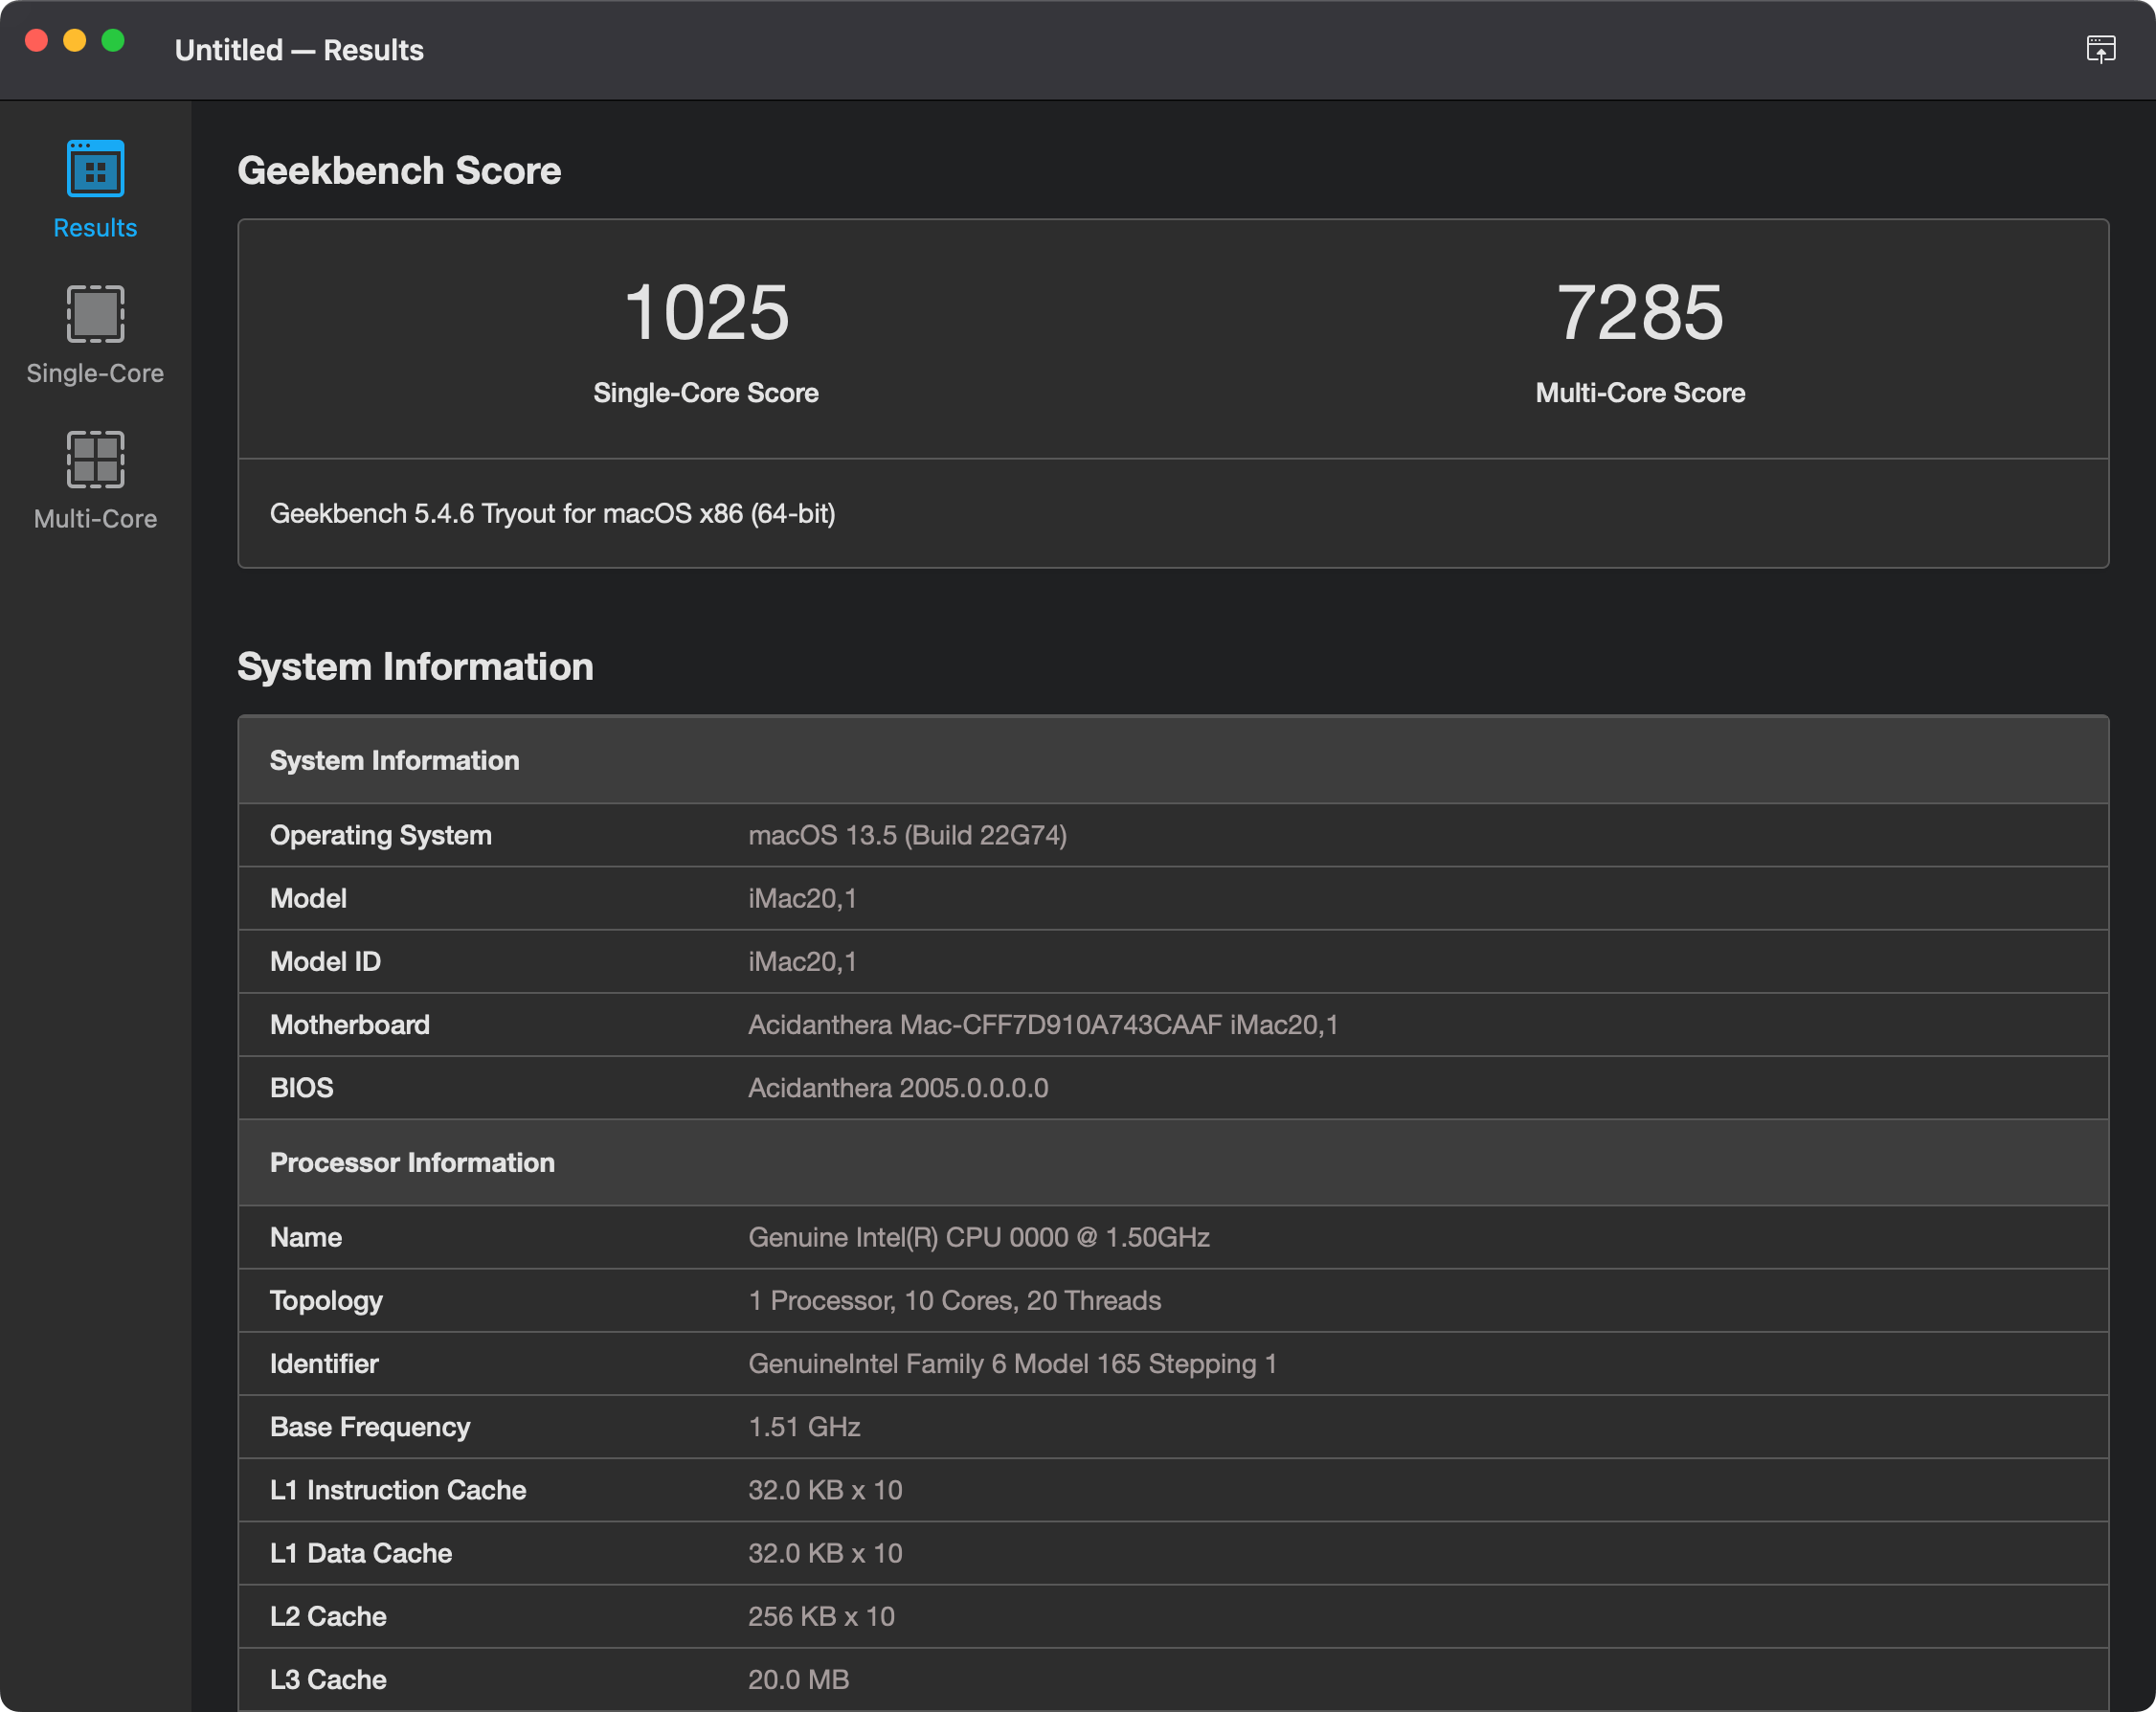The height and width of the screenshot is (1712, 2156).
Task: Click the red close window button
Action: pyautogui.click(x=37, y=41)
